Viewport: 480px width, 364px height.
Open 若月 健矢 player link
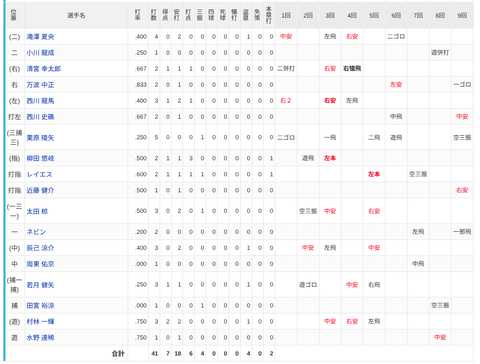click(40, 285)
